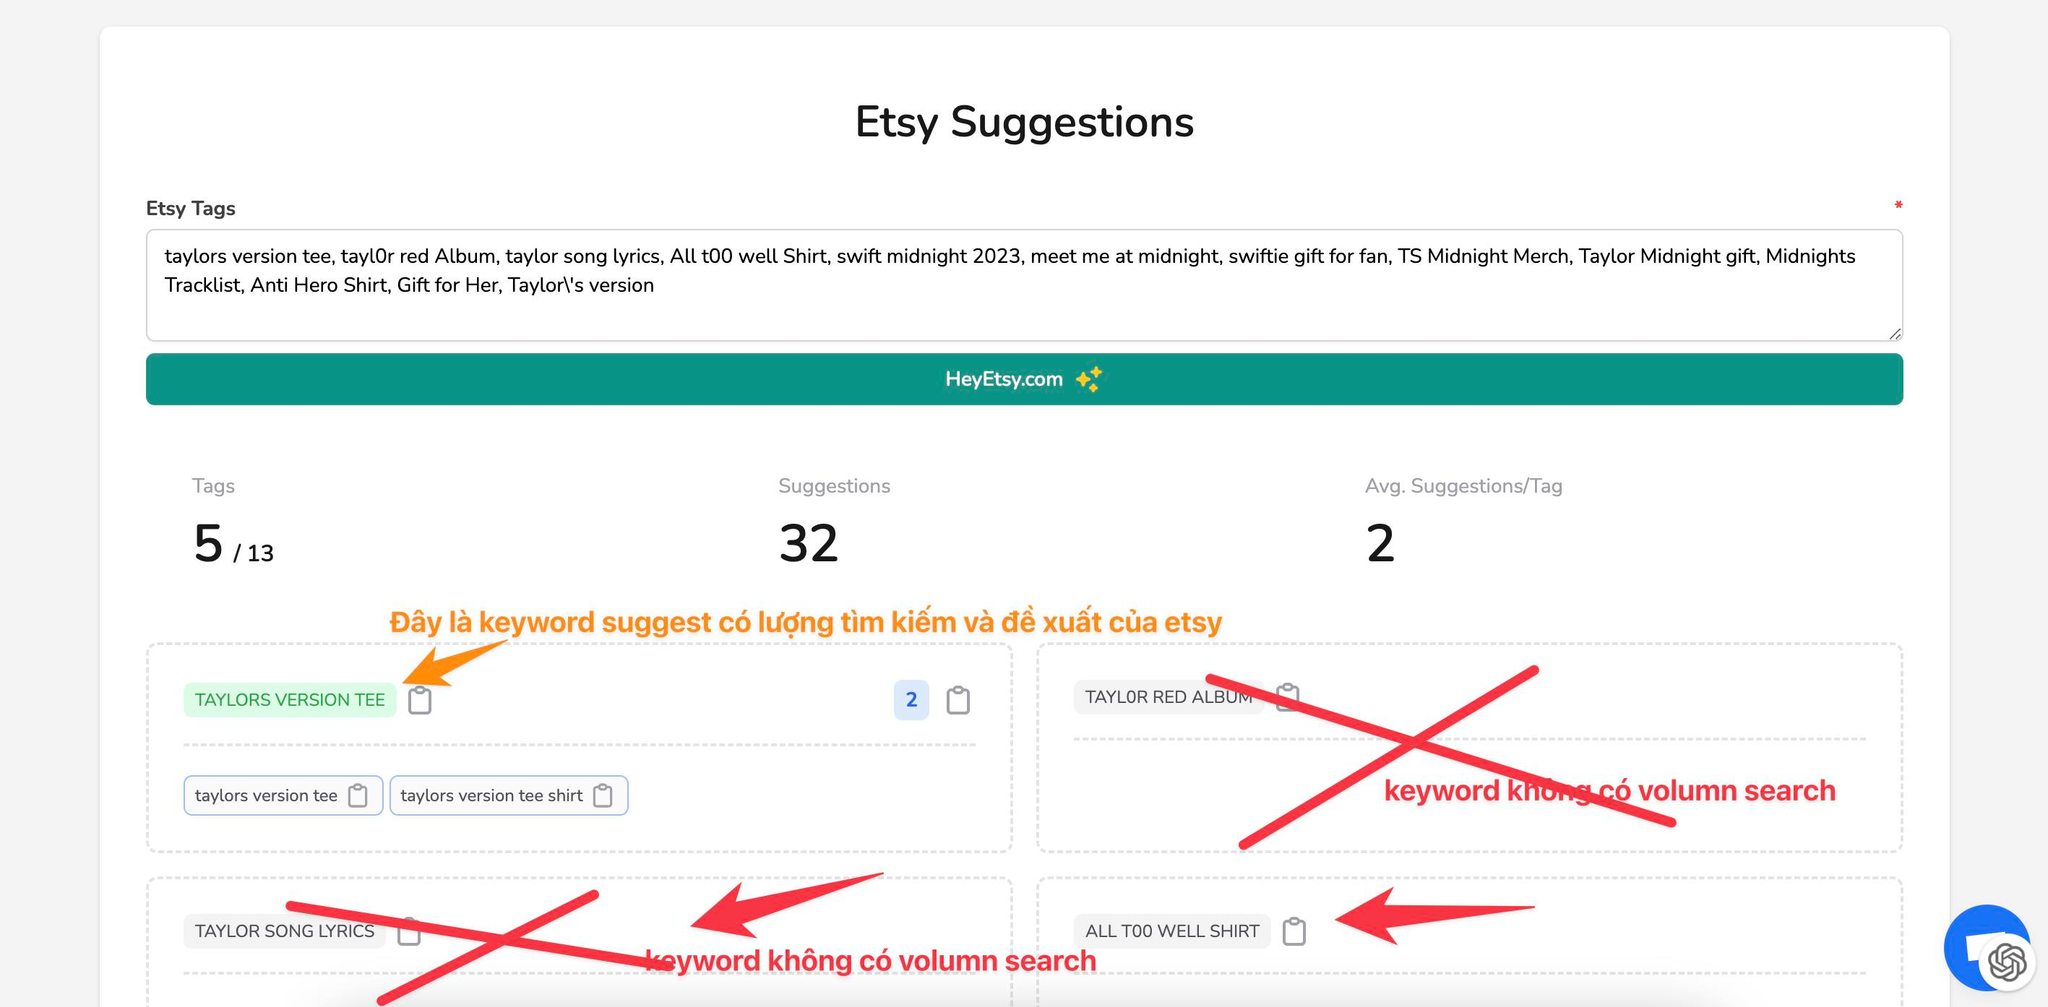The image size is (2048, 1007).
Task: Click the sparkle icon on HeyEtsy button
Action: [1089, 379]
